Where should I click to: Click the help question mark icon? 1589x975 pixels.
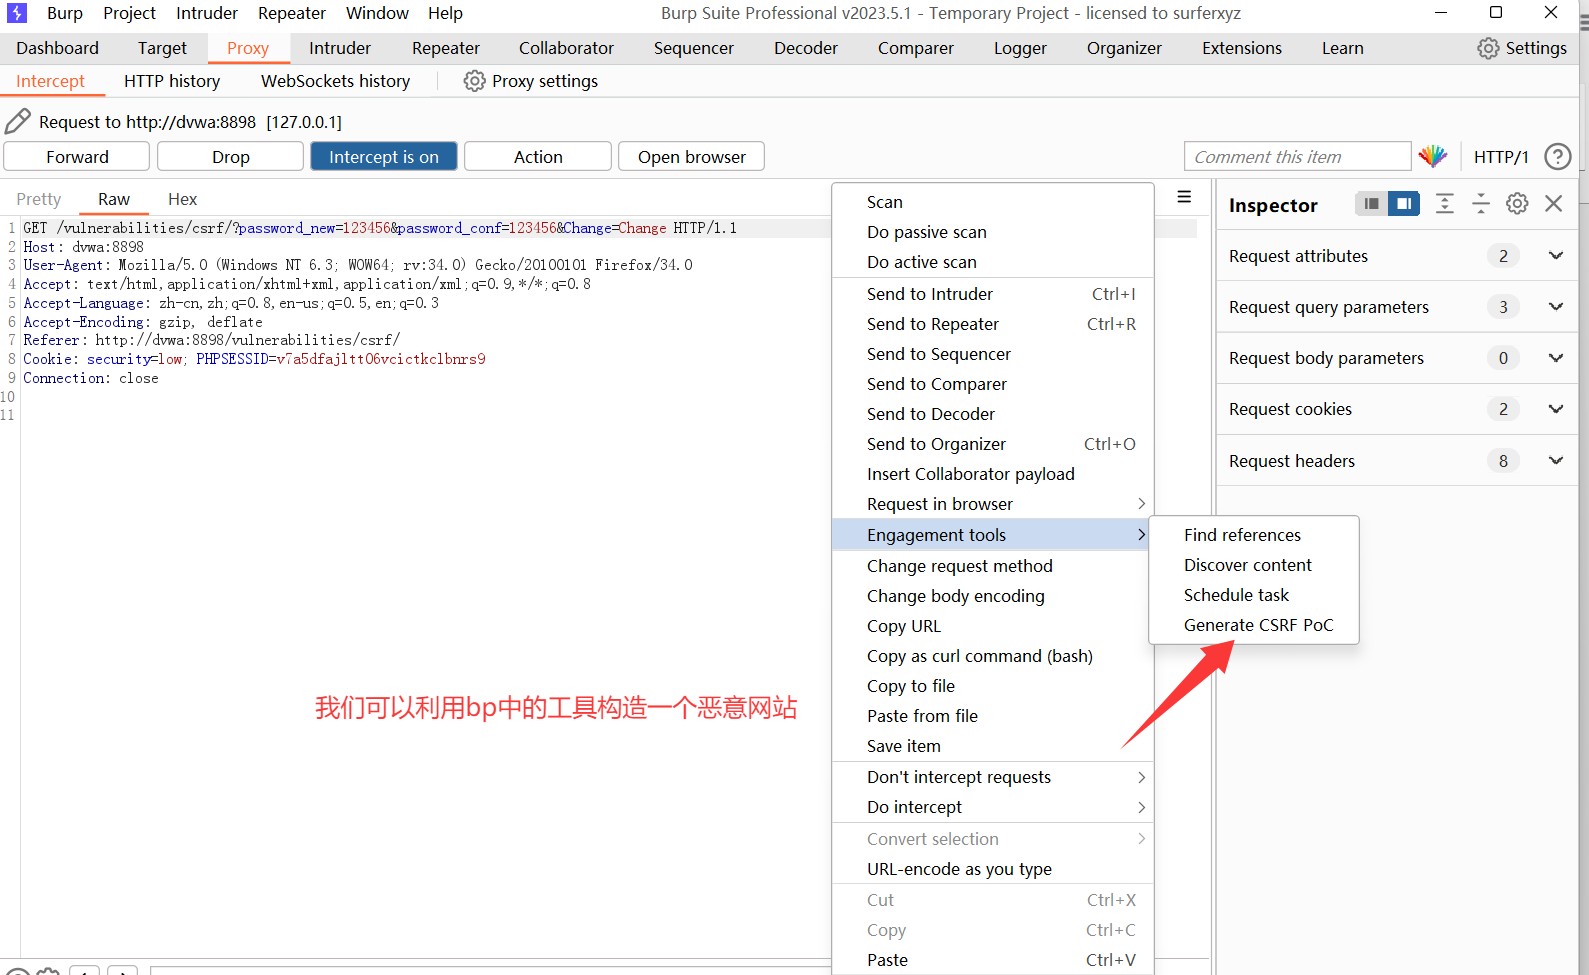[x=1557, y=156]
